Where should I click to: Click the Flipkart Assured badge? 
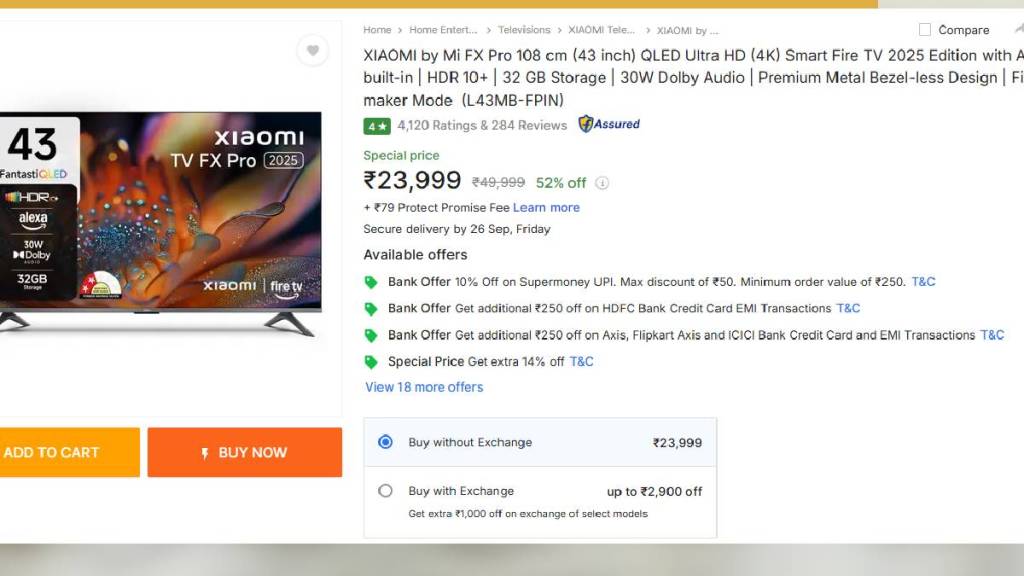[x=609, y=125]
